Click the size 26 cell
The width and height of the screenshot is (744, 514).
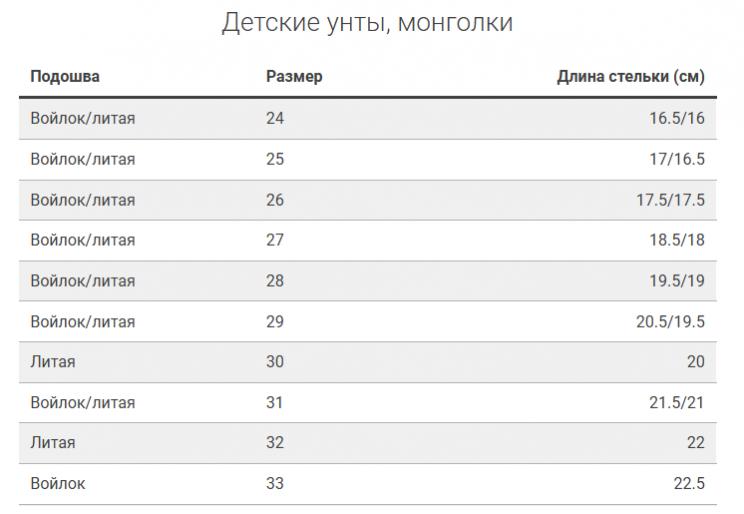point(275,200)
